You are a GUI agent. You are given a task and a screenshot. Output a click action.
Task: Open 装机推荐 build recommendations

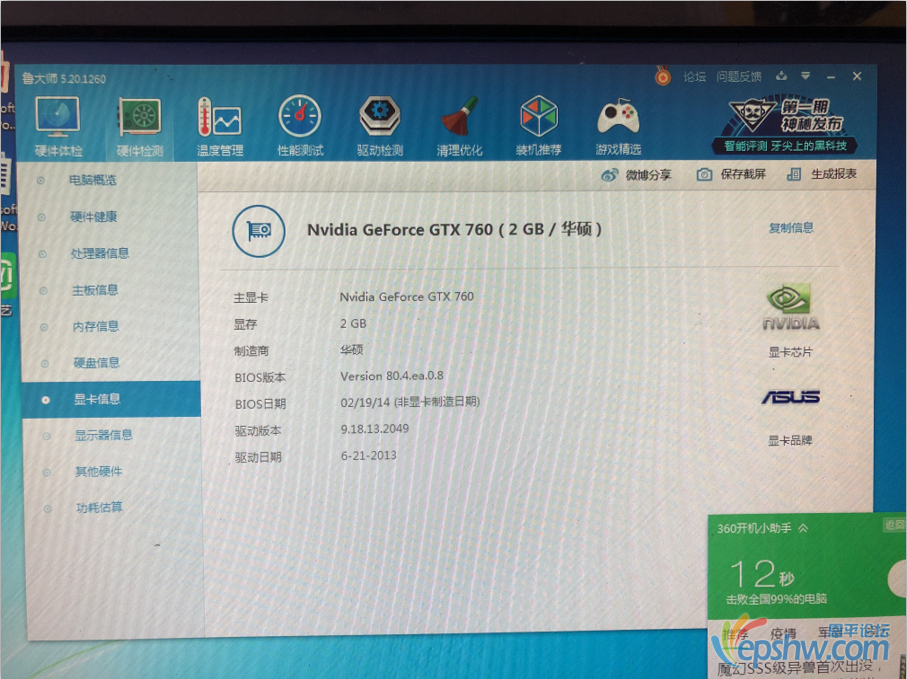[x=539, y=127]
